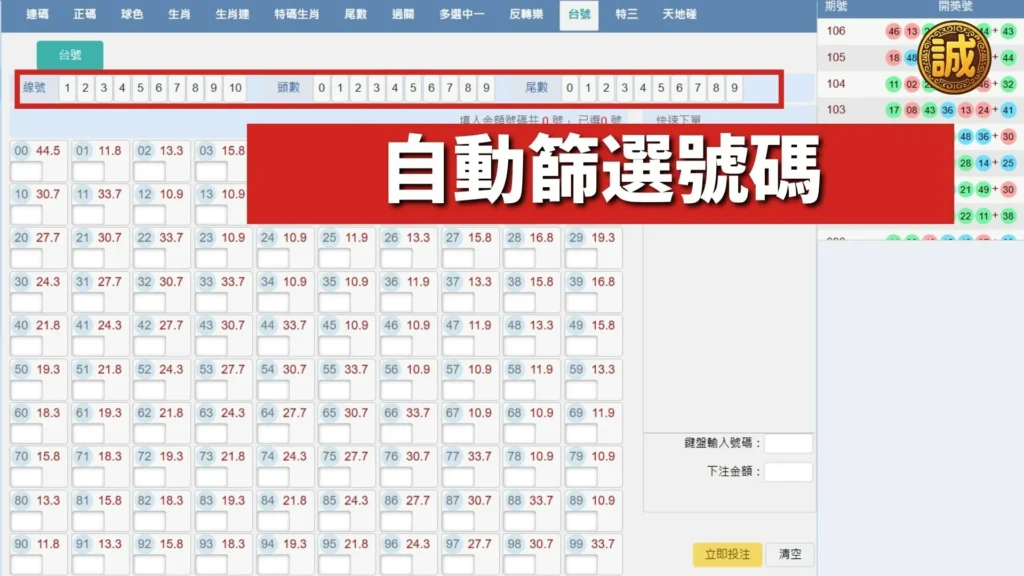Click draw period 106 row
Image resolution: width=1024 pixels, height=576 pixels.
coord(920,31)
